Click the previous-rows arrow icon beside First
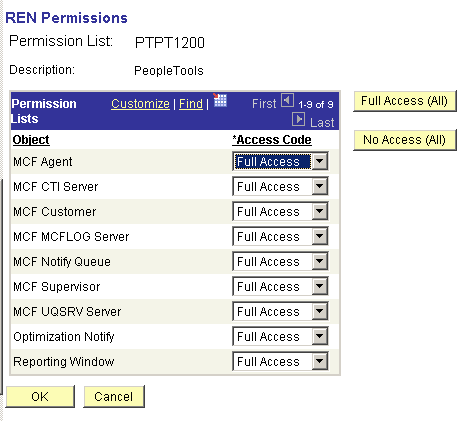 [x=287, y=100]
